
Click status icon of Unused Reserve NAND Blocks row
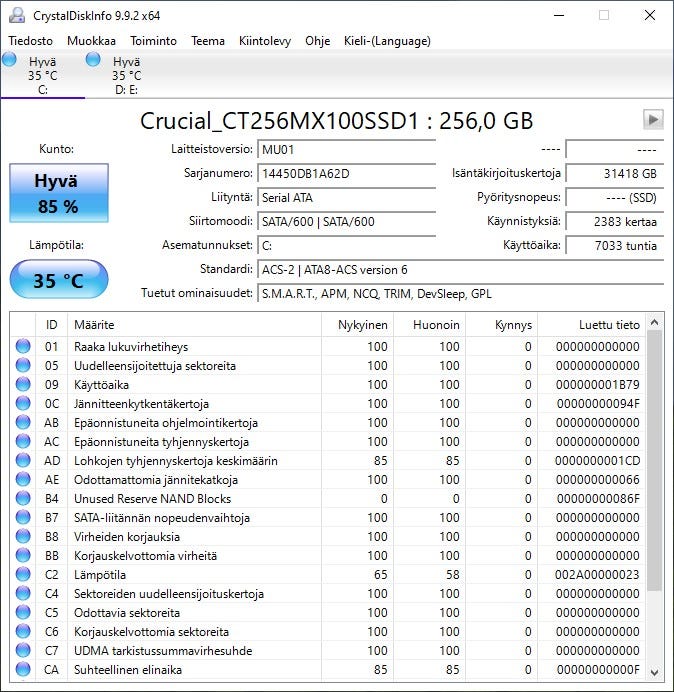click(x=23, y=498)
